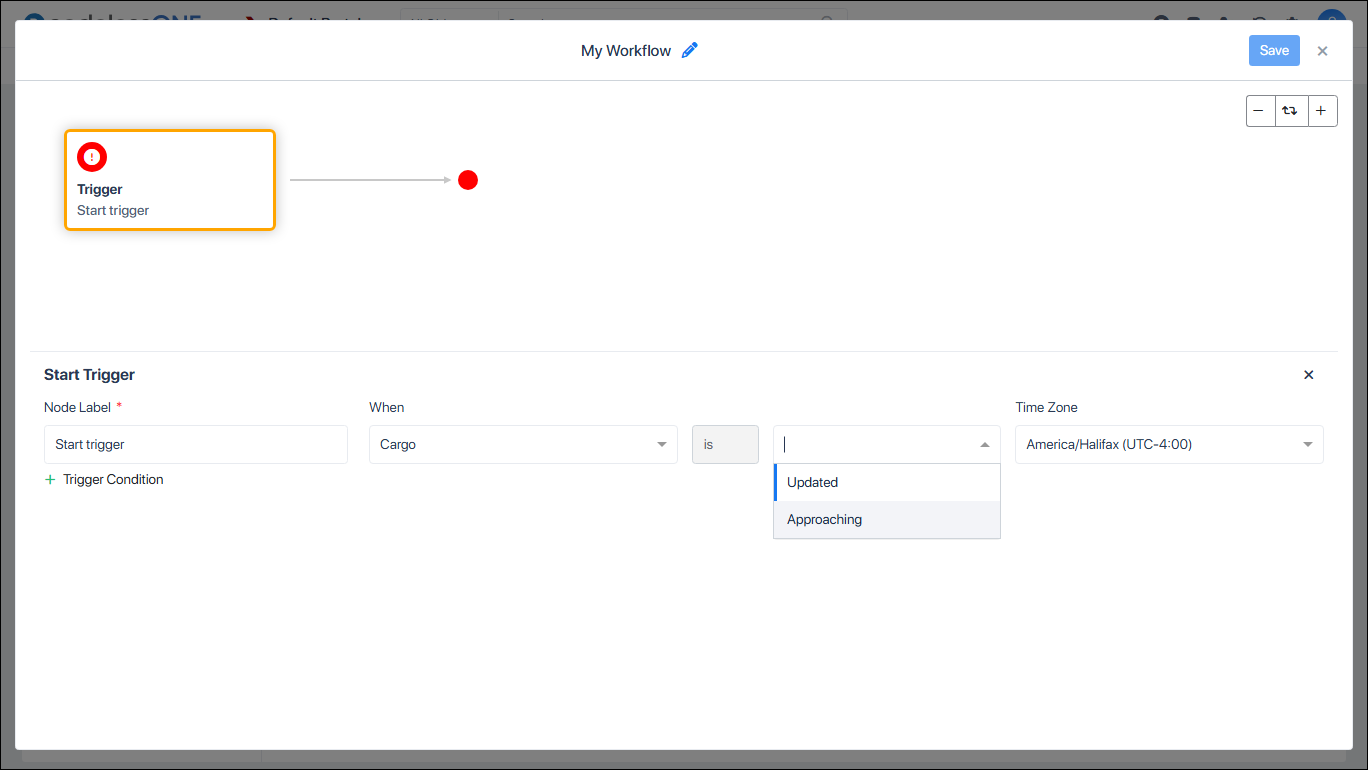Screen dimensions: 1368x770
Task: Click the disabled 'is' operator field
Action: (x=725, y=445)
